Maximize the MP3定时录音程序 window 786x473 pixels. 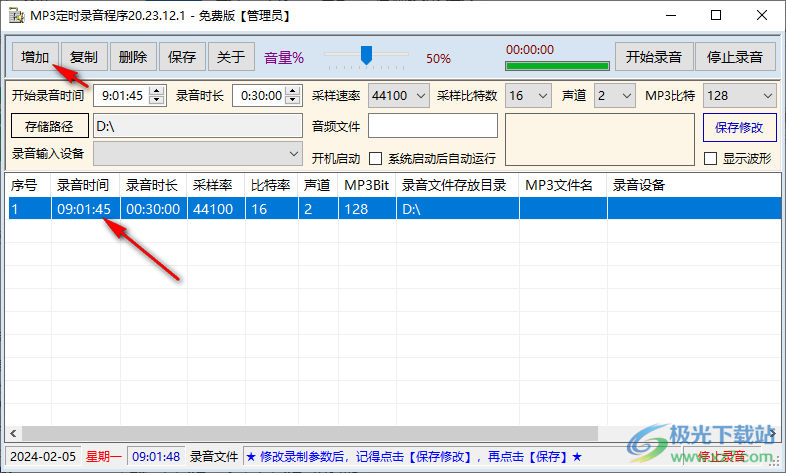click(716, 16)
